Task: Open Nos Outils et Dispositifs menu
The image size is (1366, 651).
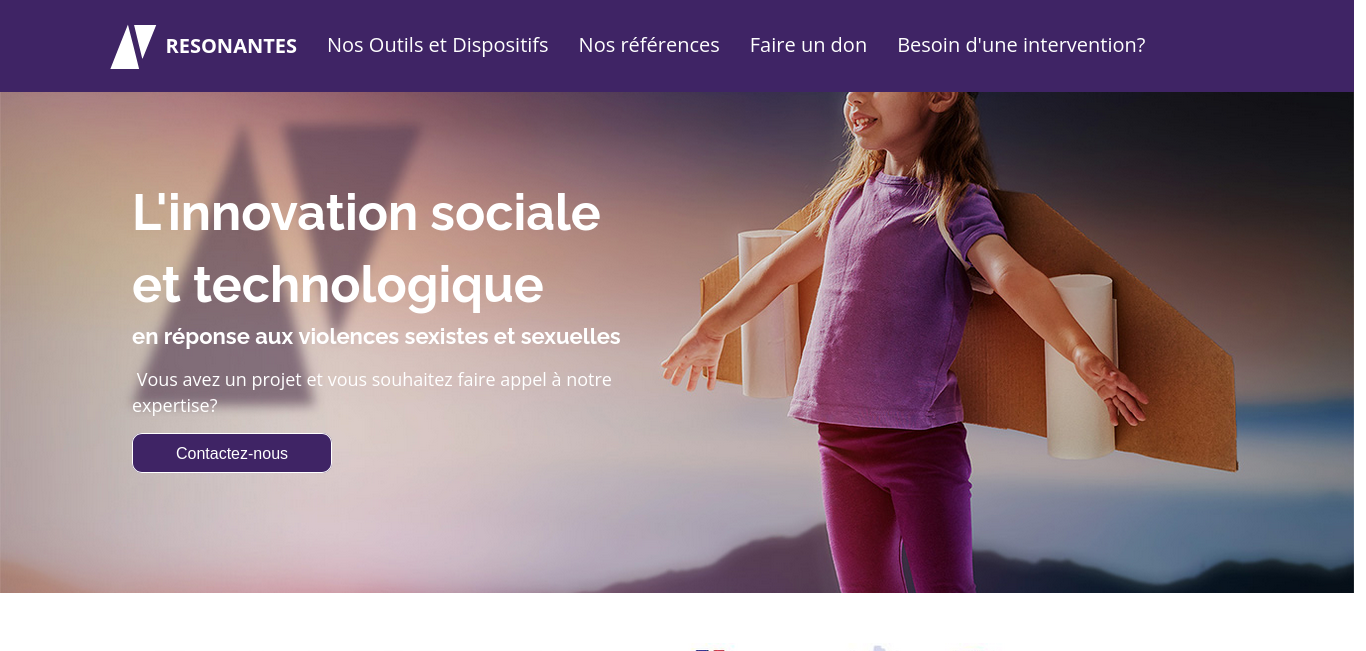Action: [437, 45]
